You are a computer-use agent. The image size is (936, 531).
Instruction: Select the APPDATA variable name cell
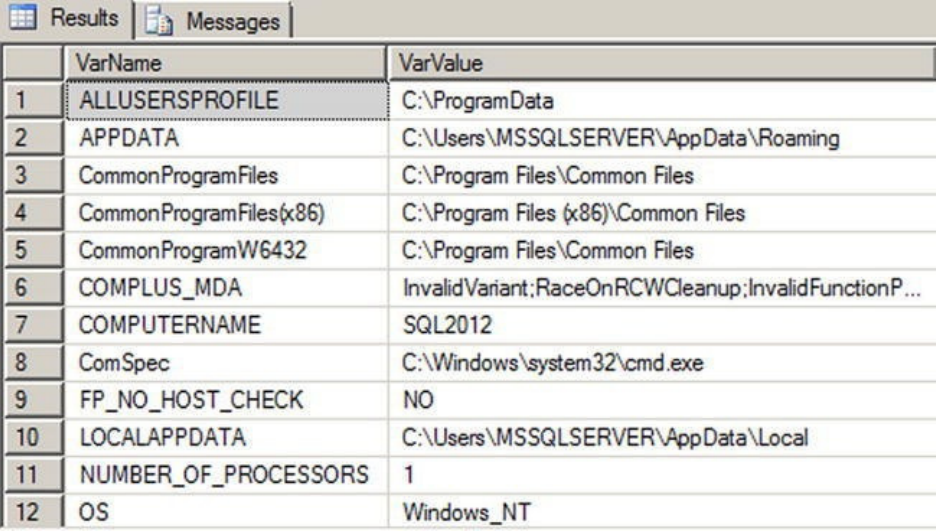226,137
